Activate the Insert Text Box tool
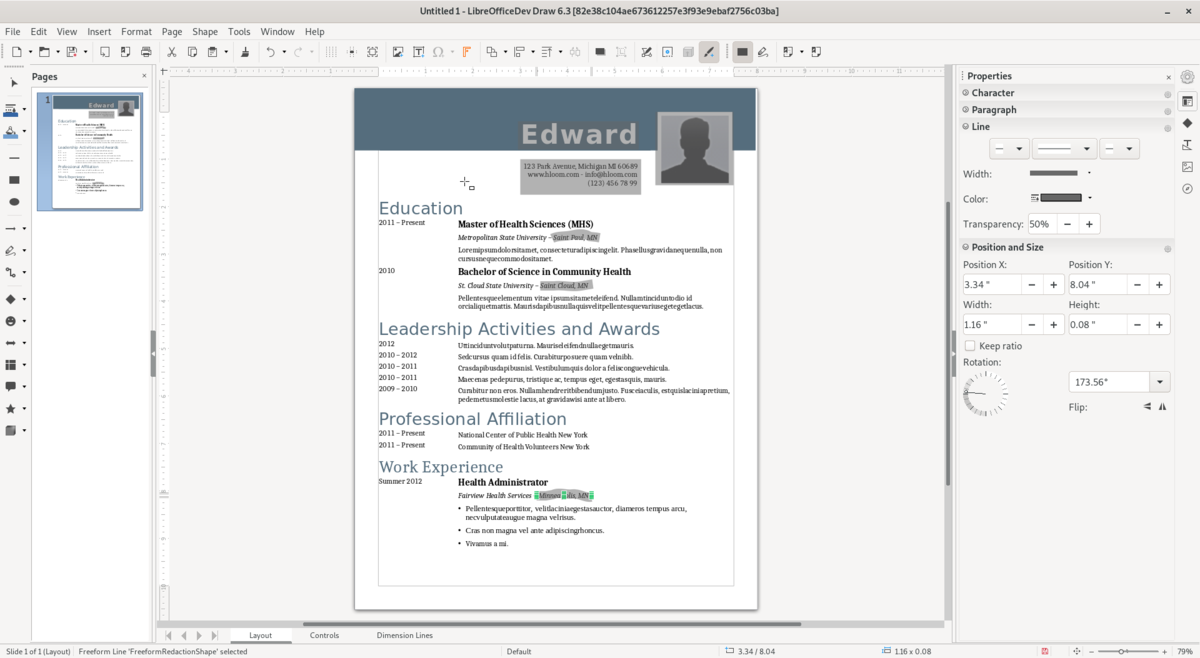The width and height of the screenshot is (1200, 658). (x=419, y=51)
